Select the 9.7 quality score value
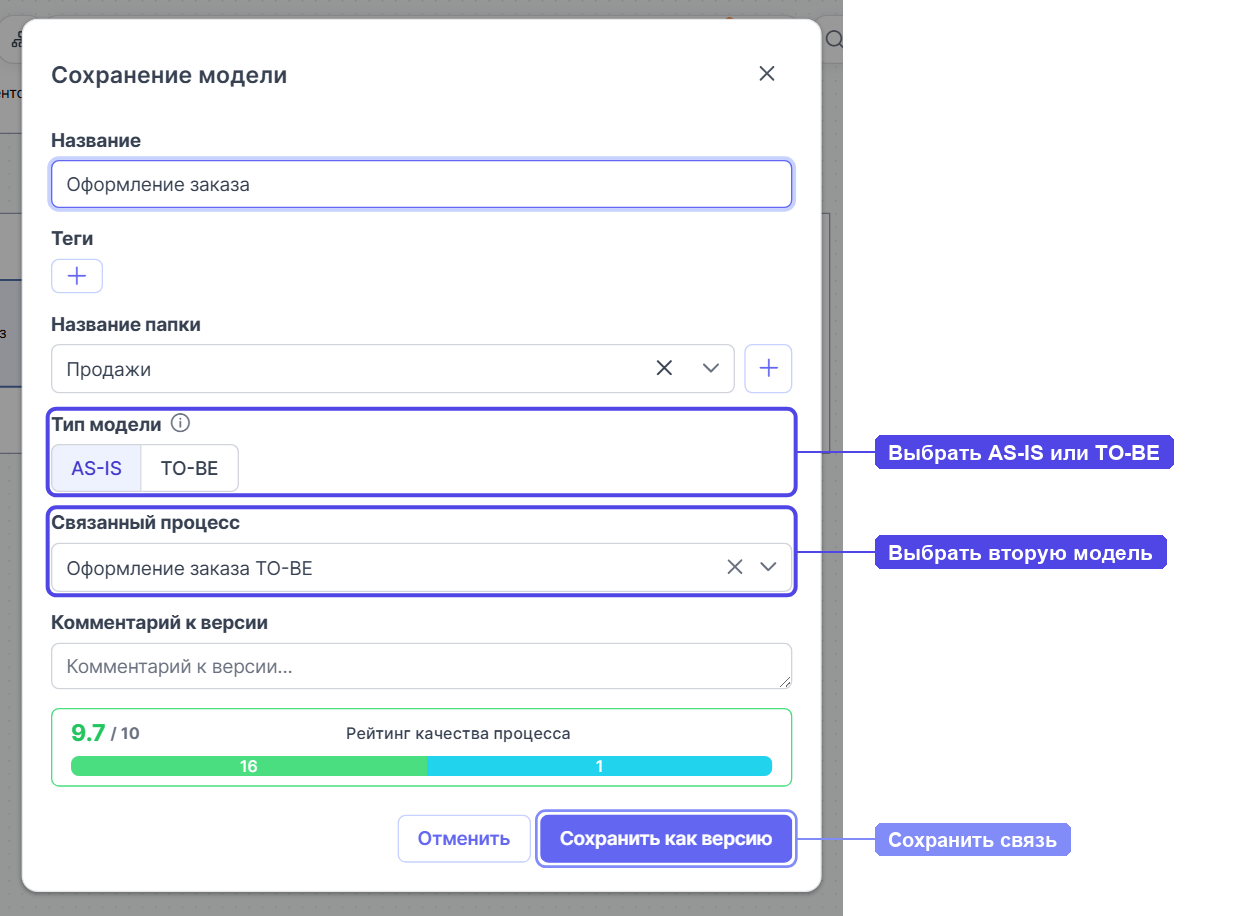 click(88, 732)
